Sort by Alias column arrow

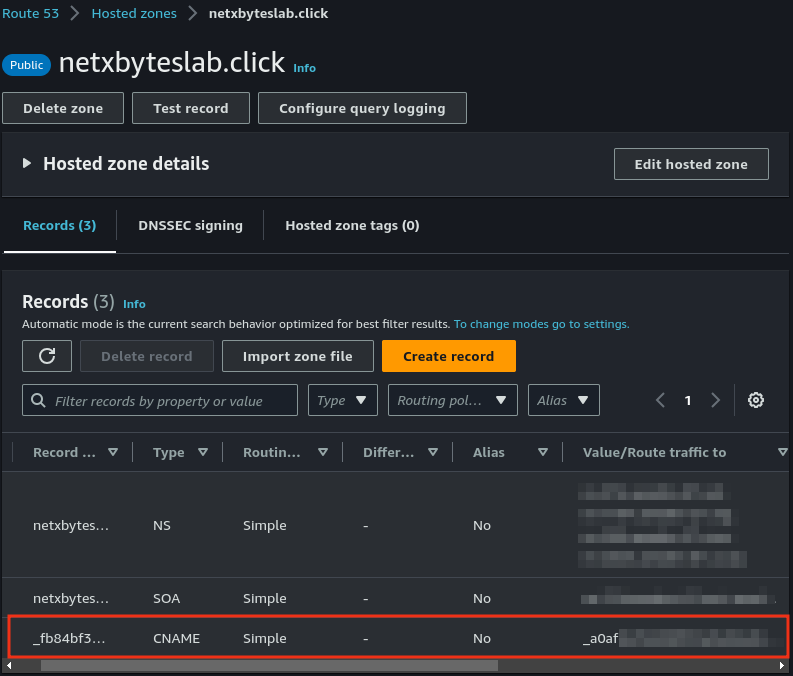pos(543,452)
